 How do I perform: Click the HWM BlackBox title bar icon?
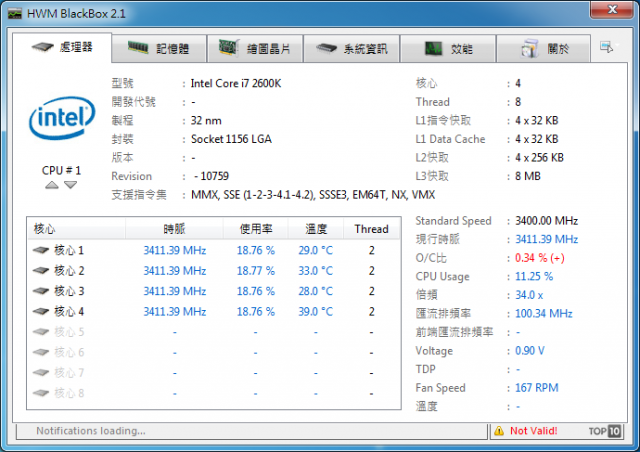(15, 14)
